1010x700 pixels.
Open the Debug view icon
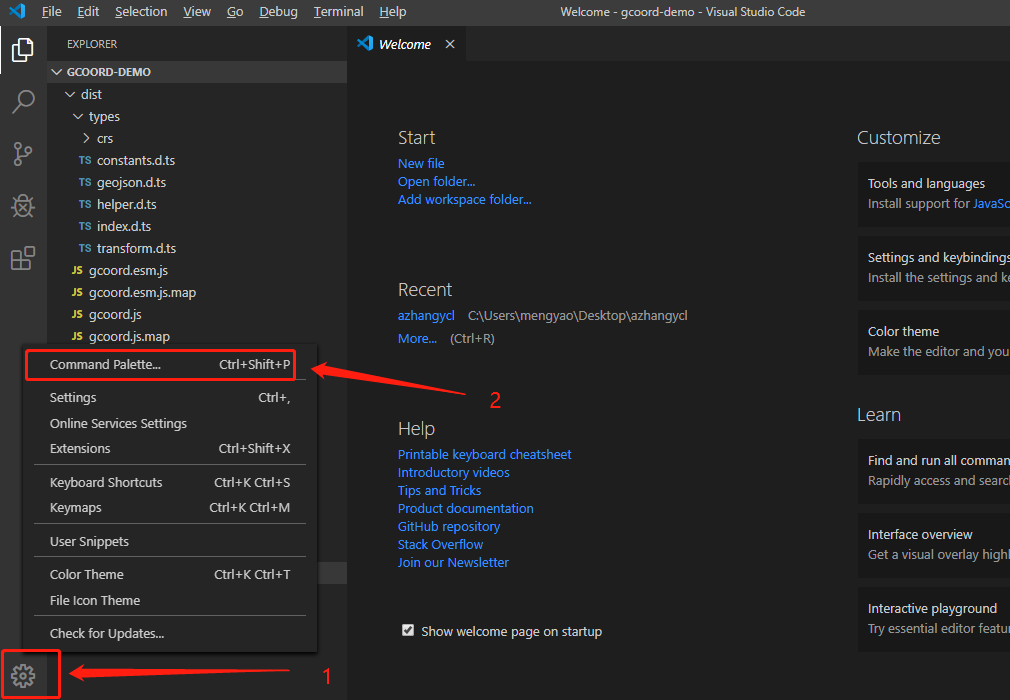23,206
